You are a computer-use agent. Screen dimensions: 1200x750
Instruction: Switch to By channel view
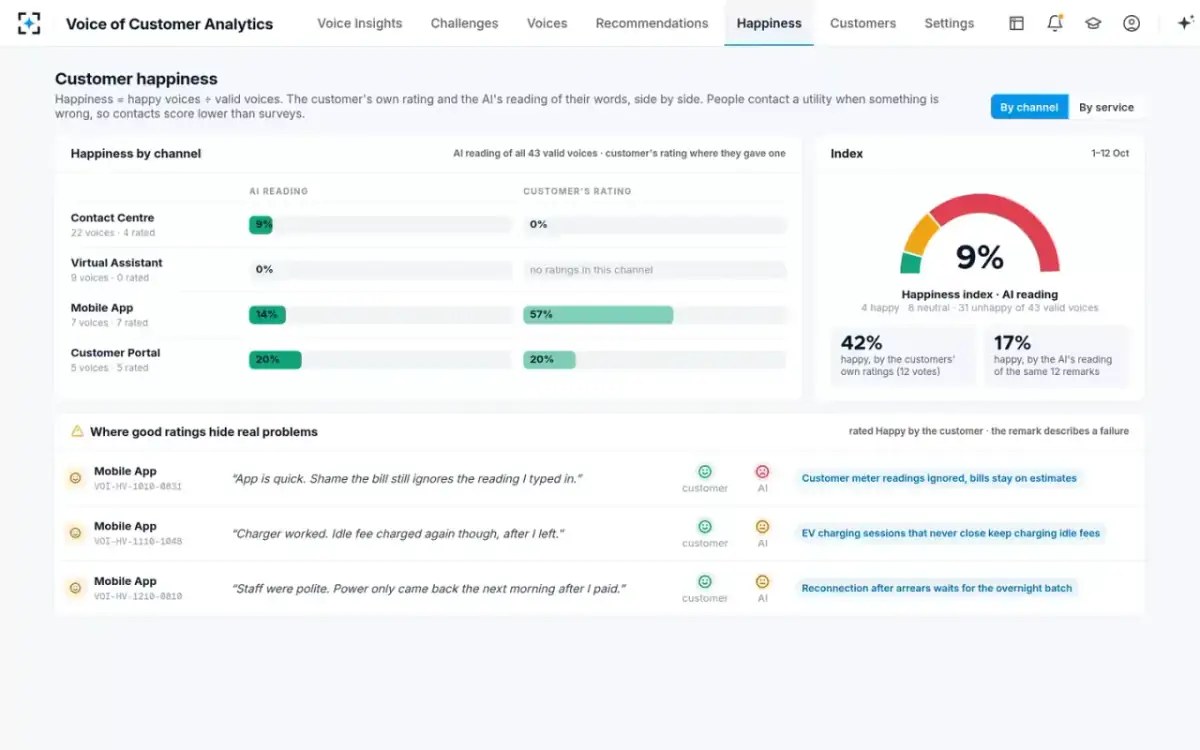click(1029, 107)
